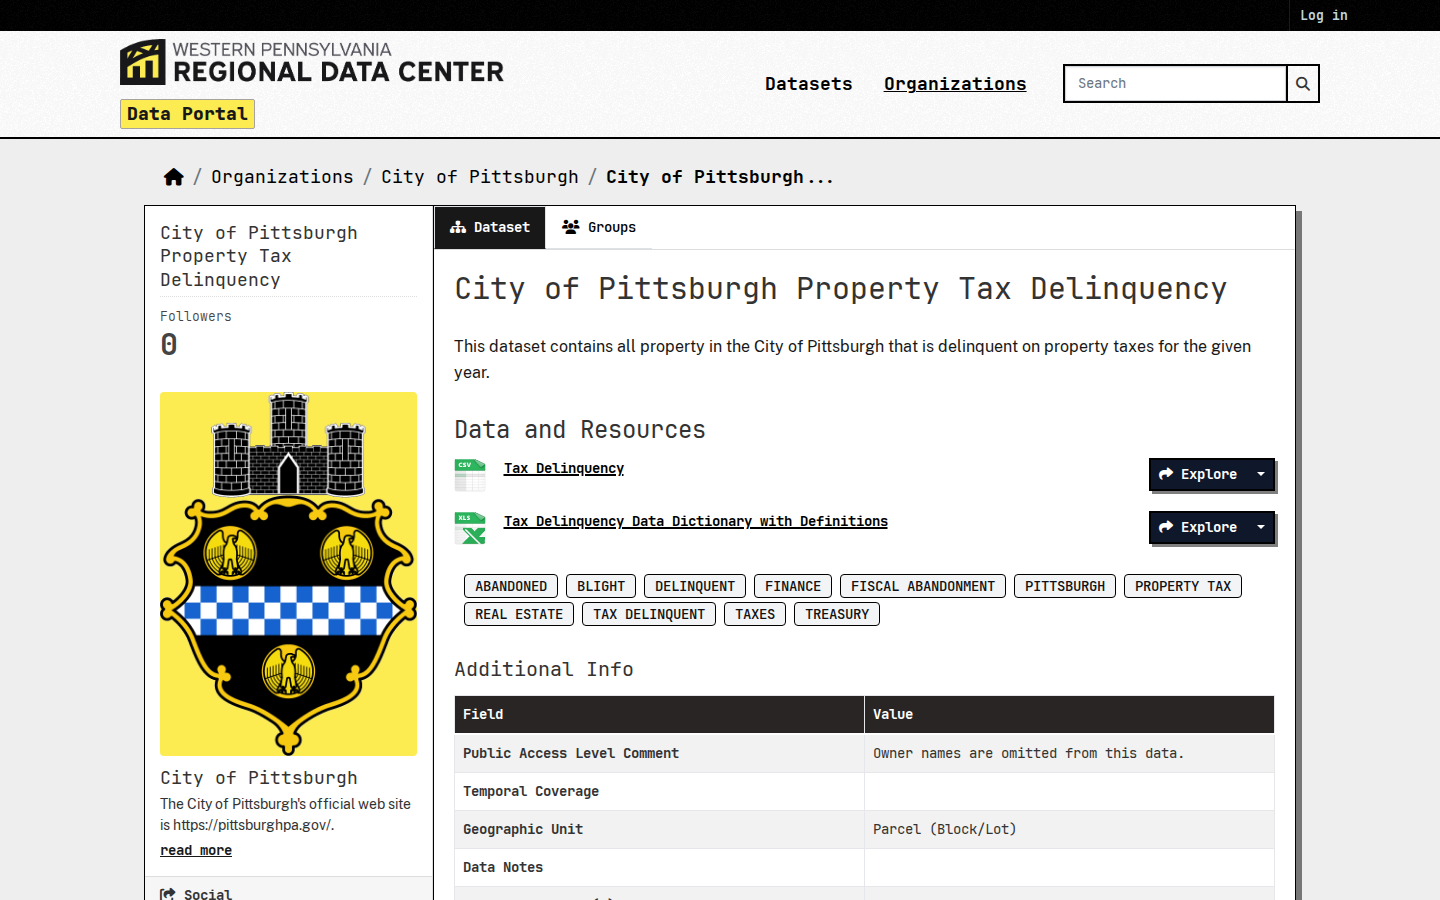
Task: Click the XLS file icon for Data Dictionary
Action: point(470,528)
